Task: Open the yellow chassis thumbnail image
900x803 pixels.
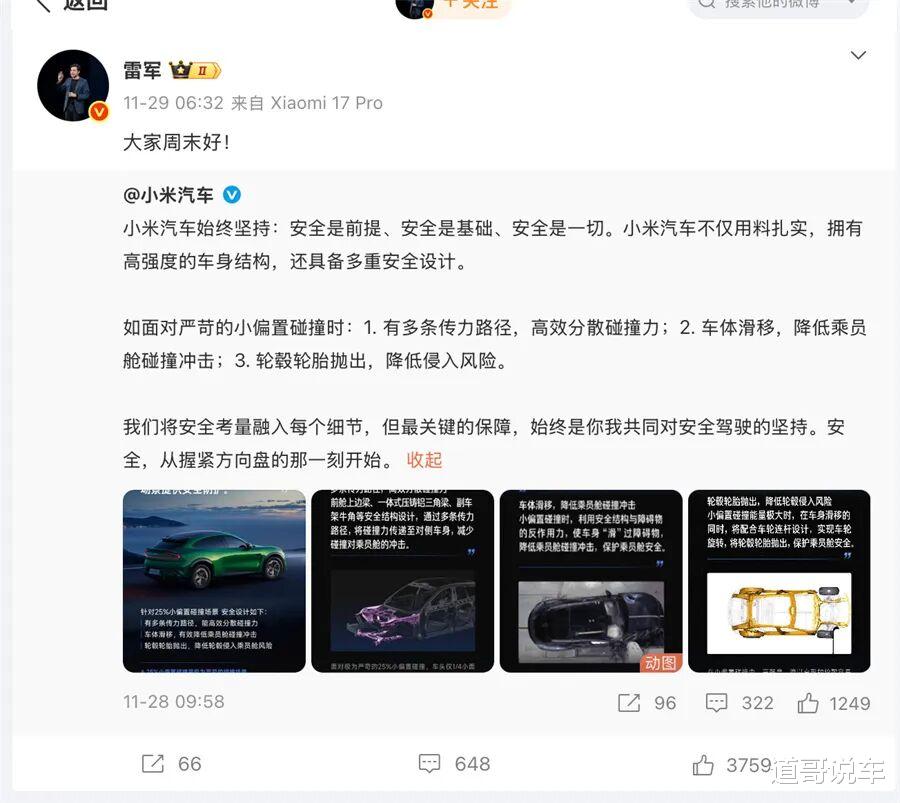Action: 779,581
